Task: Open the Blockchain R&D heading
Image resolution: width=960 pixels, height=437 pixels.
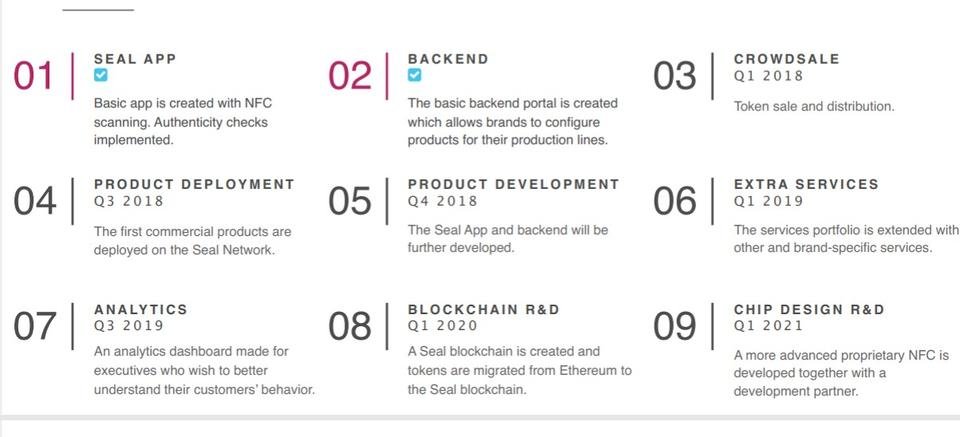Action: (x=484, y=309)
